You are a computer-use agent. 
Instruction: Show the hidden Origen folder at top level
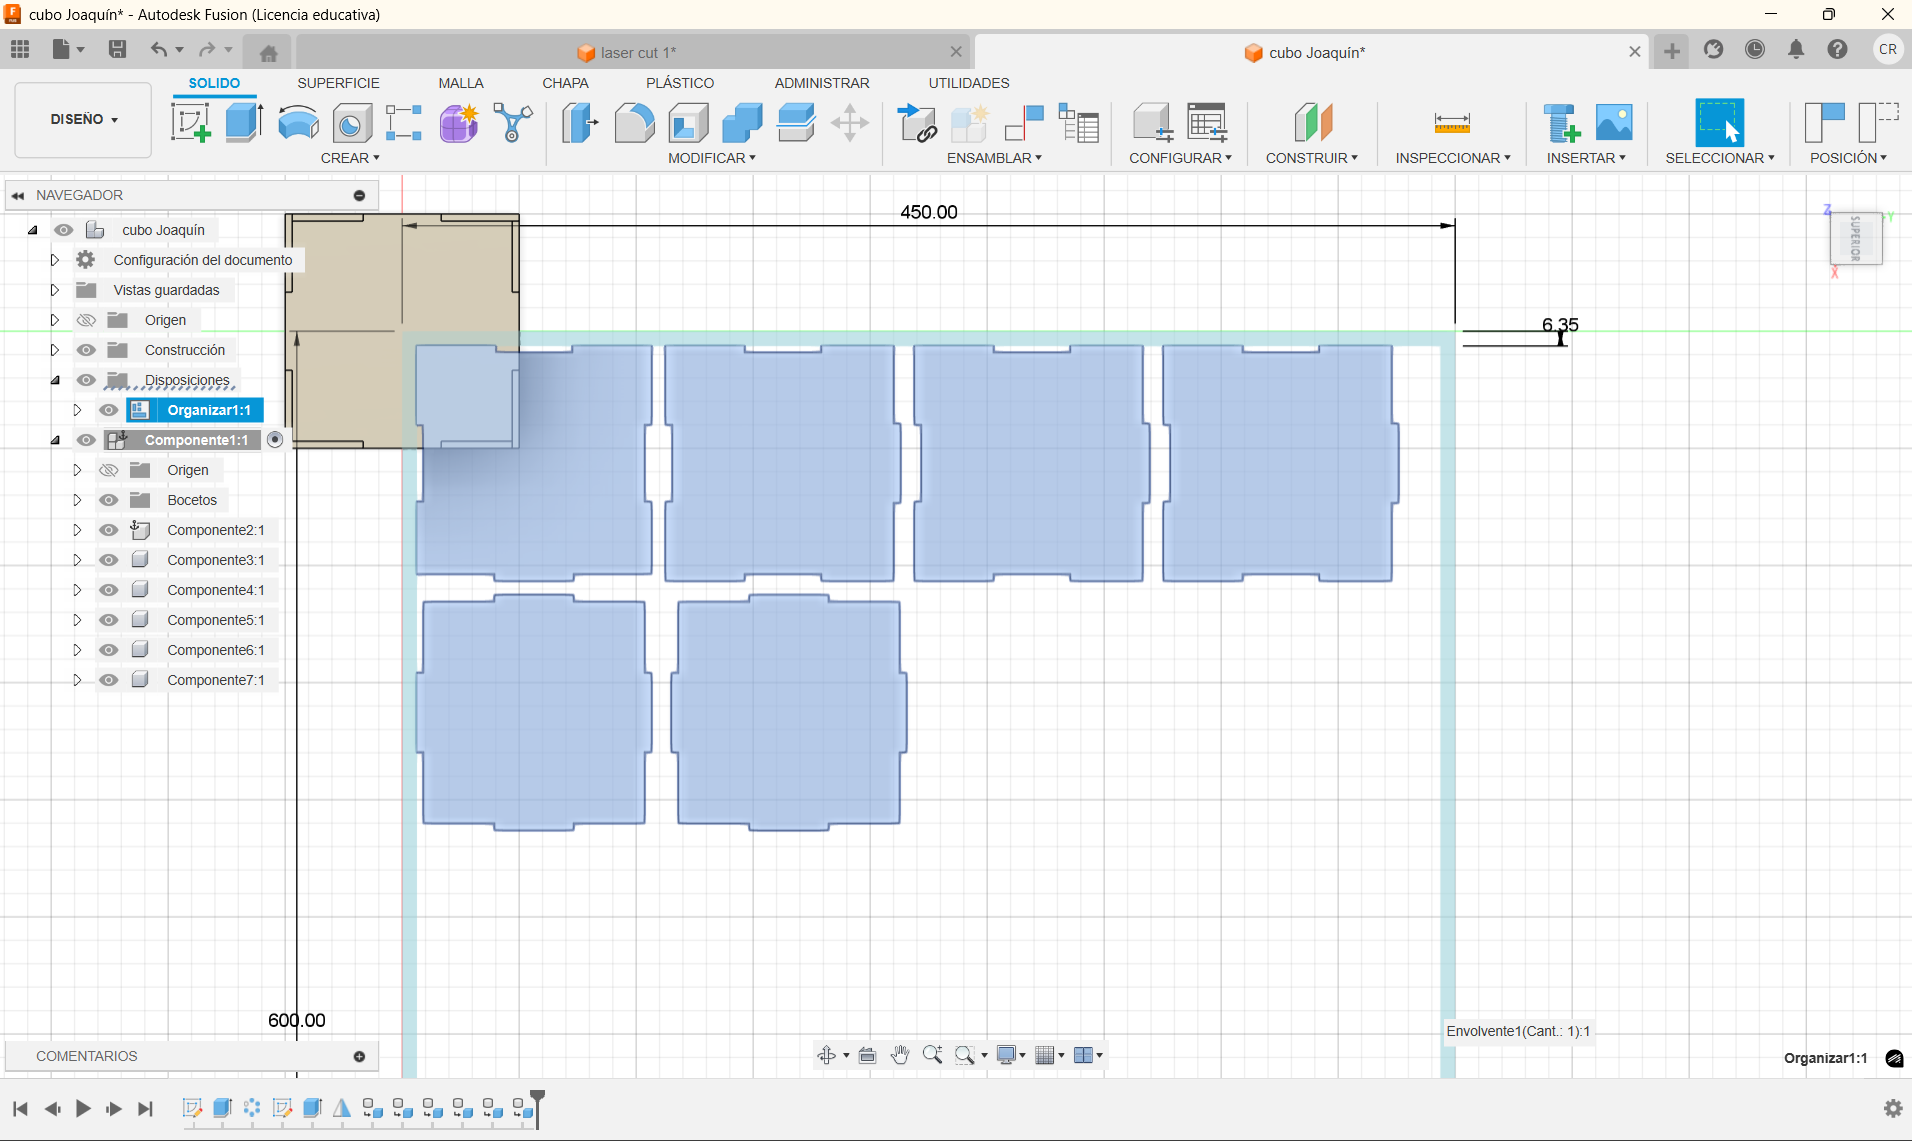point(87,320)
